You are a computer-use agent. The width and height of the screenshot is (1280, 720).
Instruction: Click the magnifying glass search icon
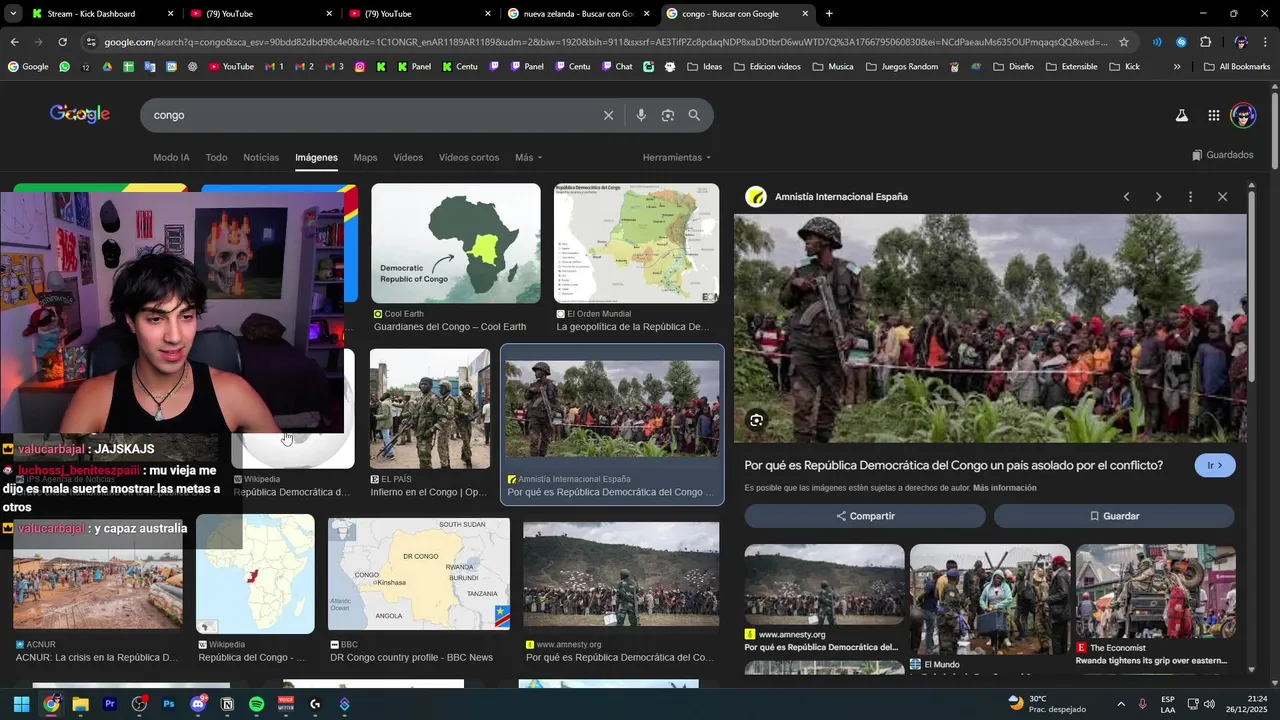(x=694, y=115)
